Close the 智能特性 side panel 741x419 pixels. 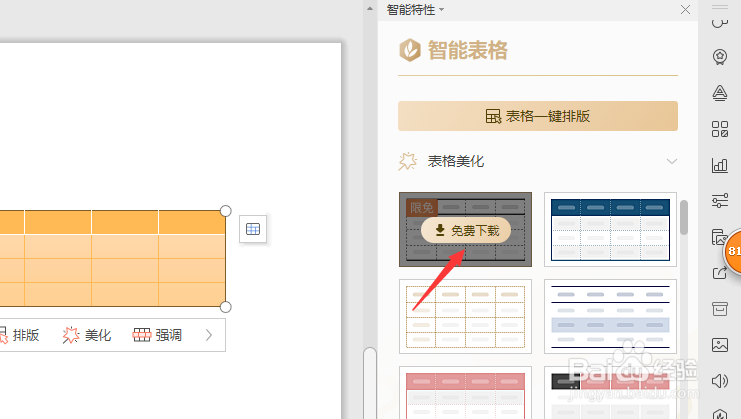685,9
